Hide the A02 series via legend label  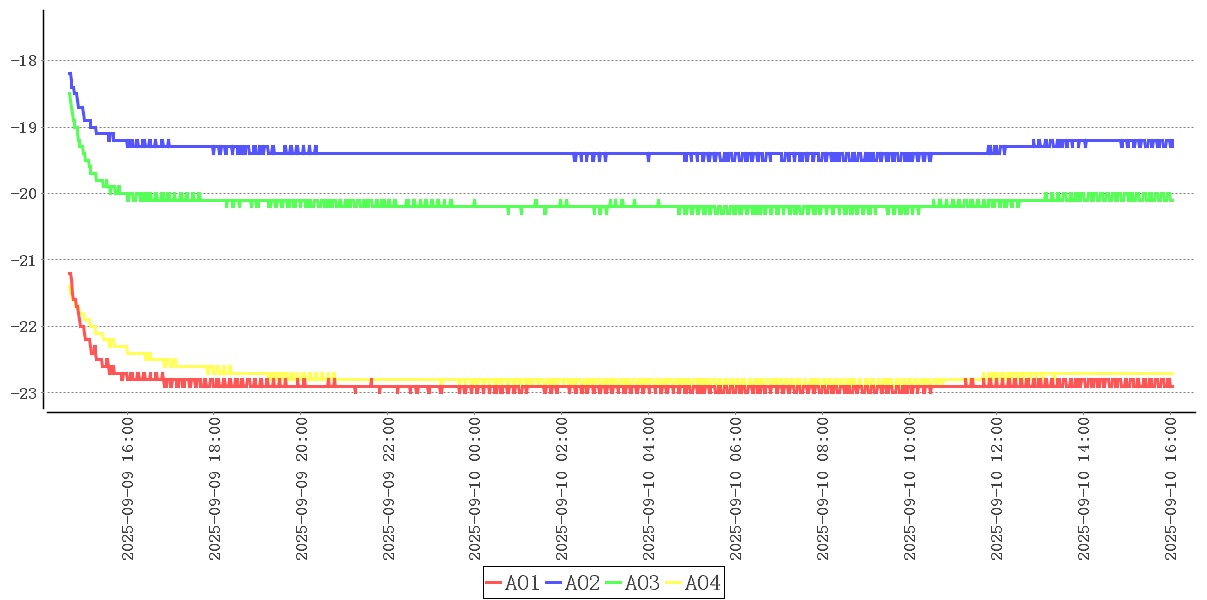click(x=583, y=583)
